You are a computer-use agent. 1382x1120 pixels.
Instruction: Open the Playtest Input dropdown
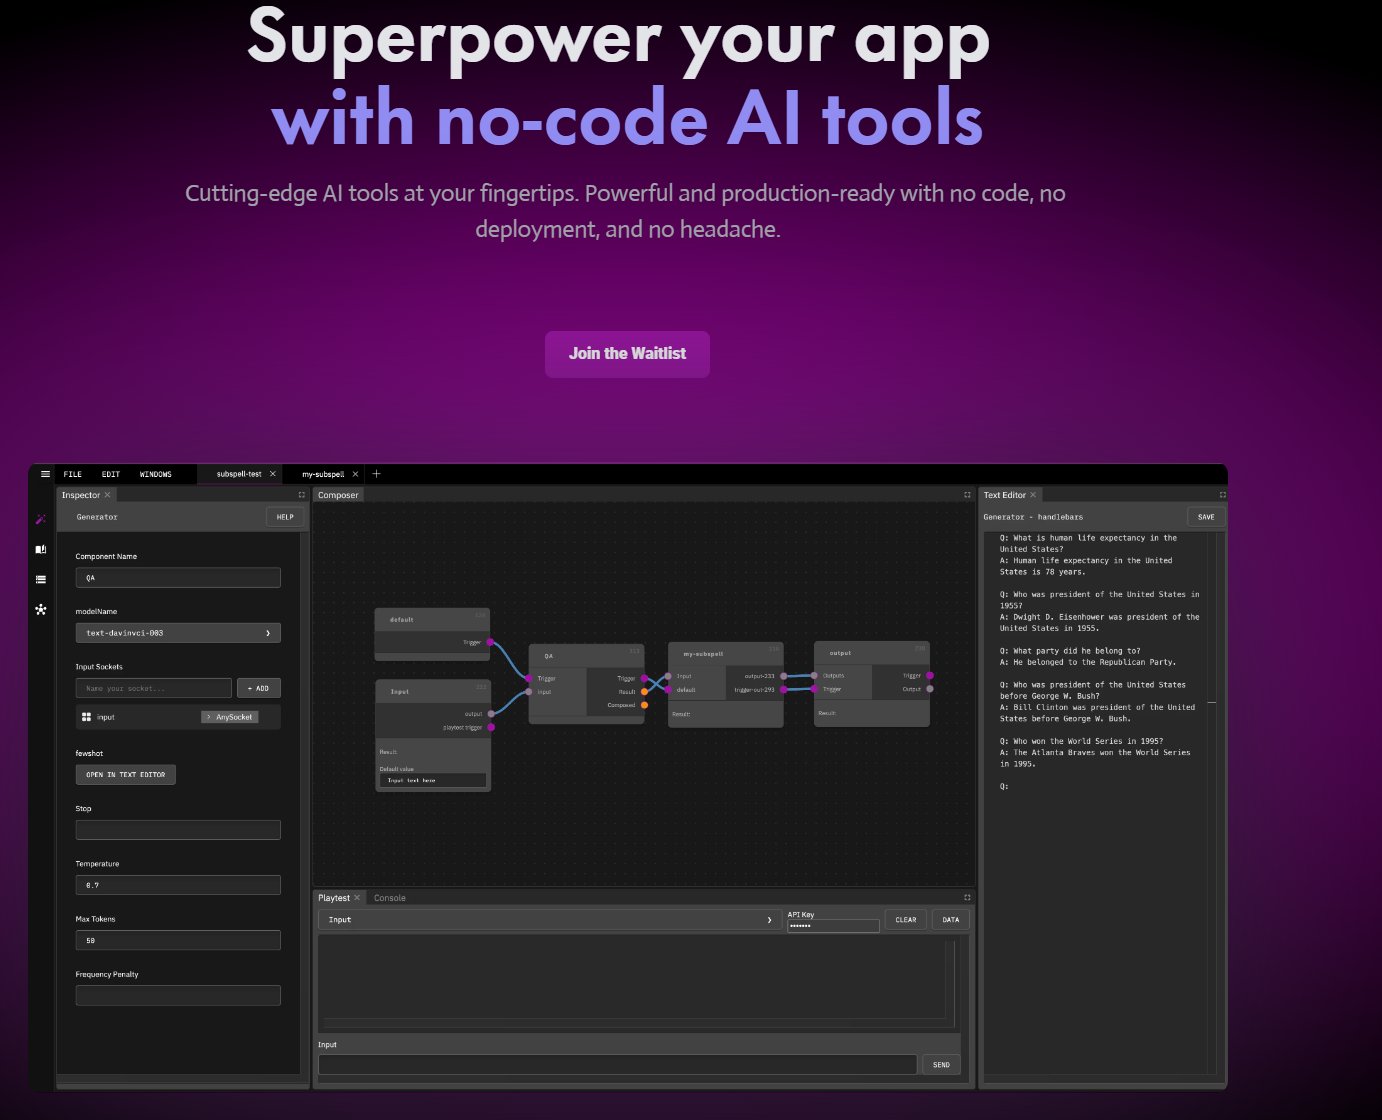(x=550, y=920)
